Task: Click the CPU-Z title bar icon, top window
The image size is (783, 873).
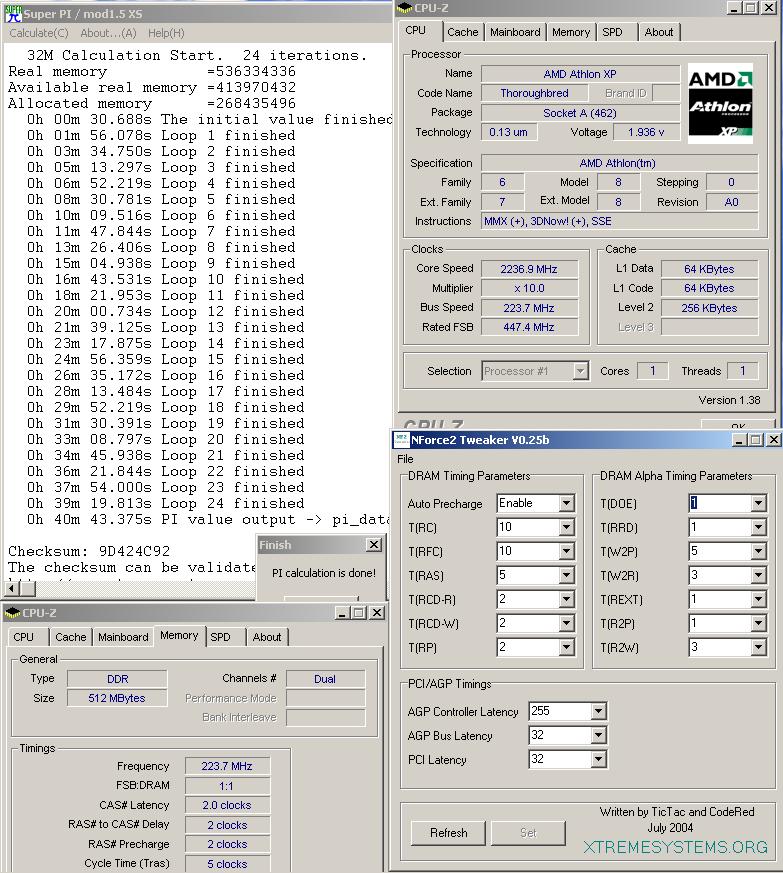Action: click(404, 8)
